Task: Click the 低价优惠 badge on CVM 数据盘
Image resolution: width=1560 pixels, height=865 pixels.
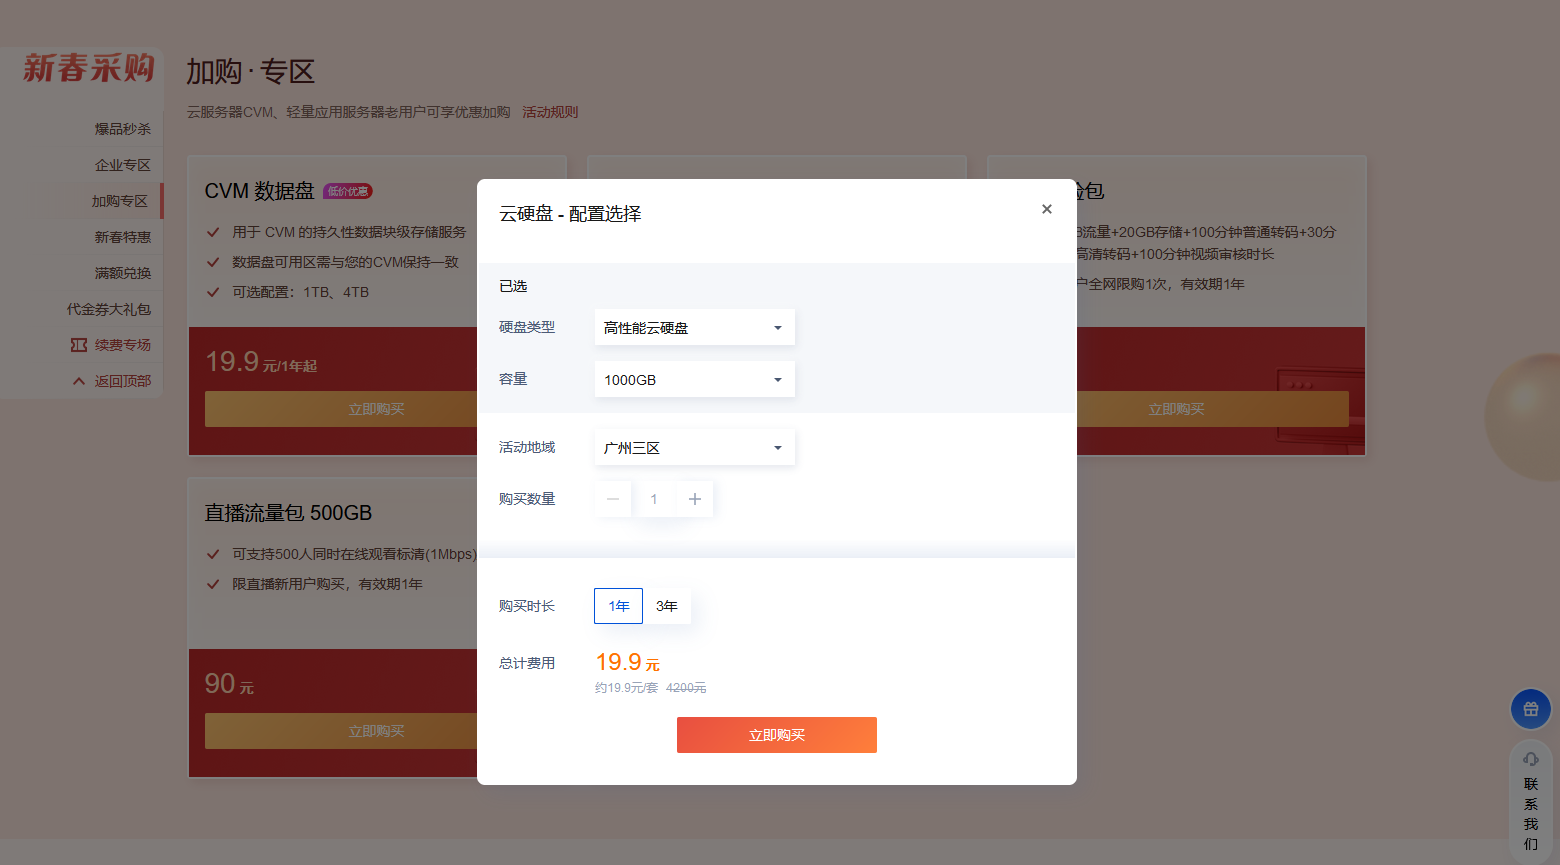Action: [x=348, y=191]
